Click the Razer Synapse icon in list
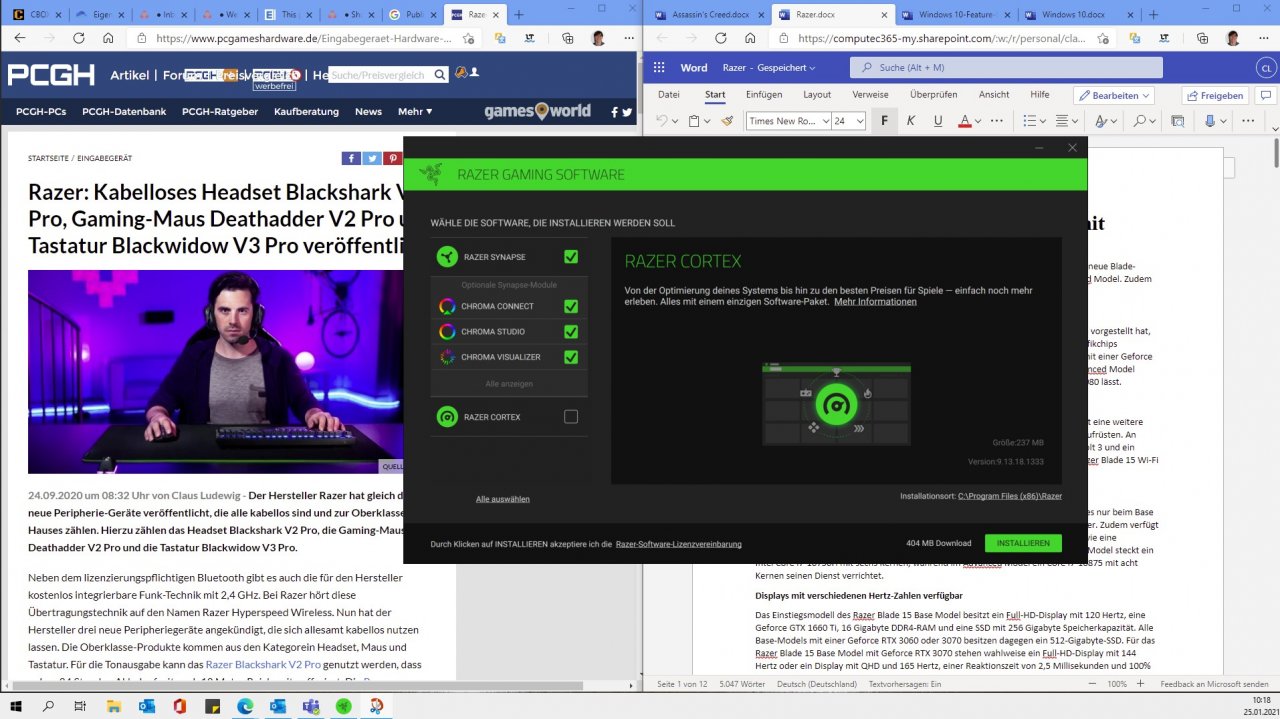1280x719 pixels. [448, 257]
